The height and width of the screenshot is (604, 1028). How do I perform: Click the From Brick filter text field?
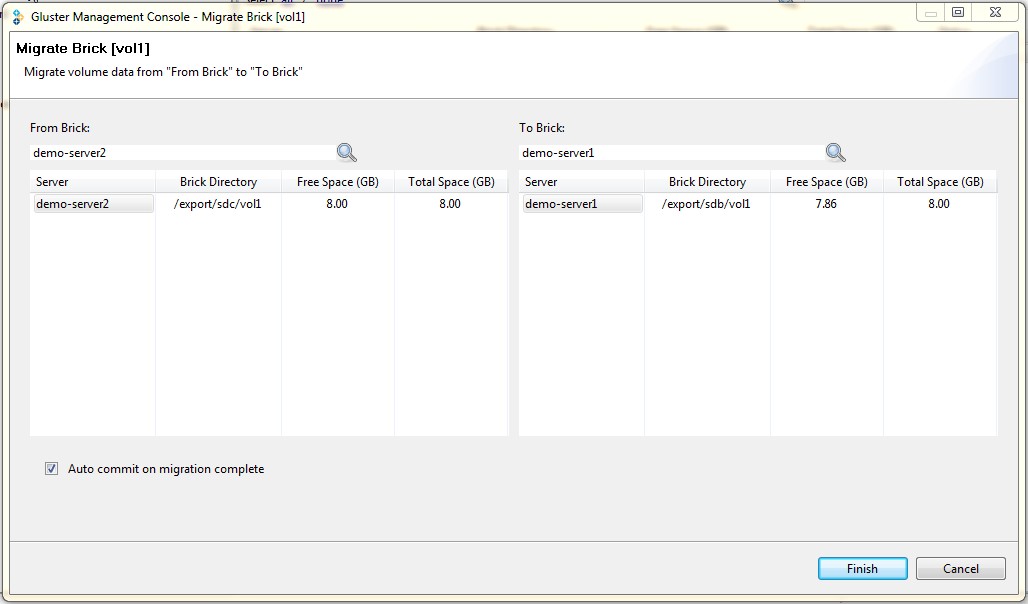tap(180, 153)
